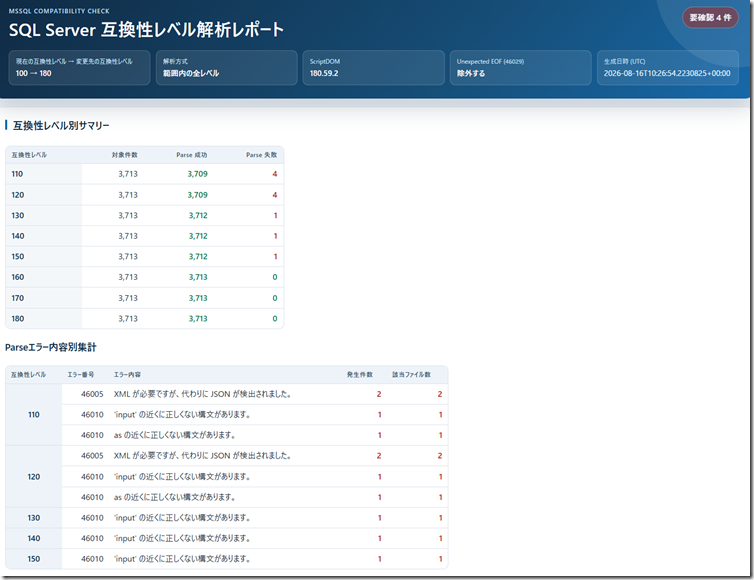Viewport: 754px width, 580px height.
Task: Click level 180 in the summary table
Action: [x=18, y=318]
